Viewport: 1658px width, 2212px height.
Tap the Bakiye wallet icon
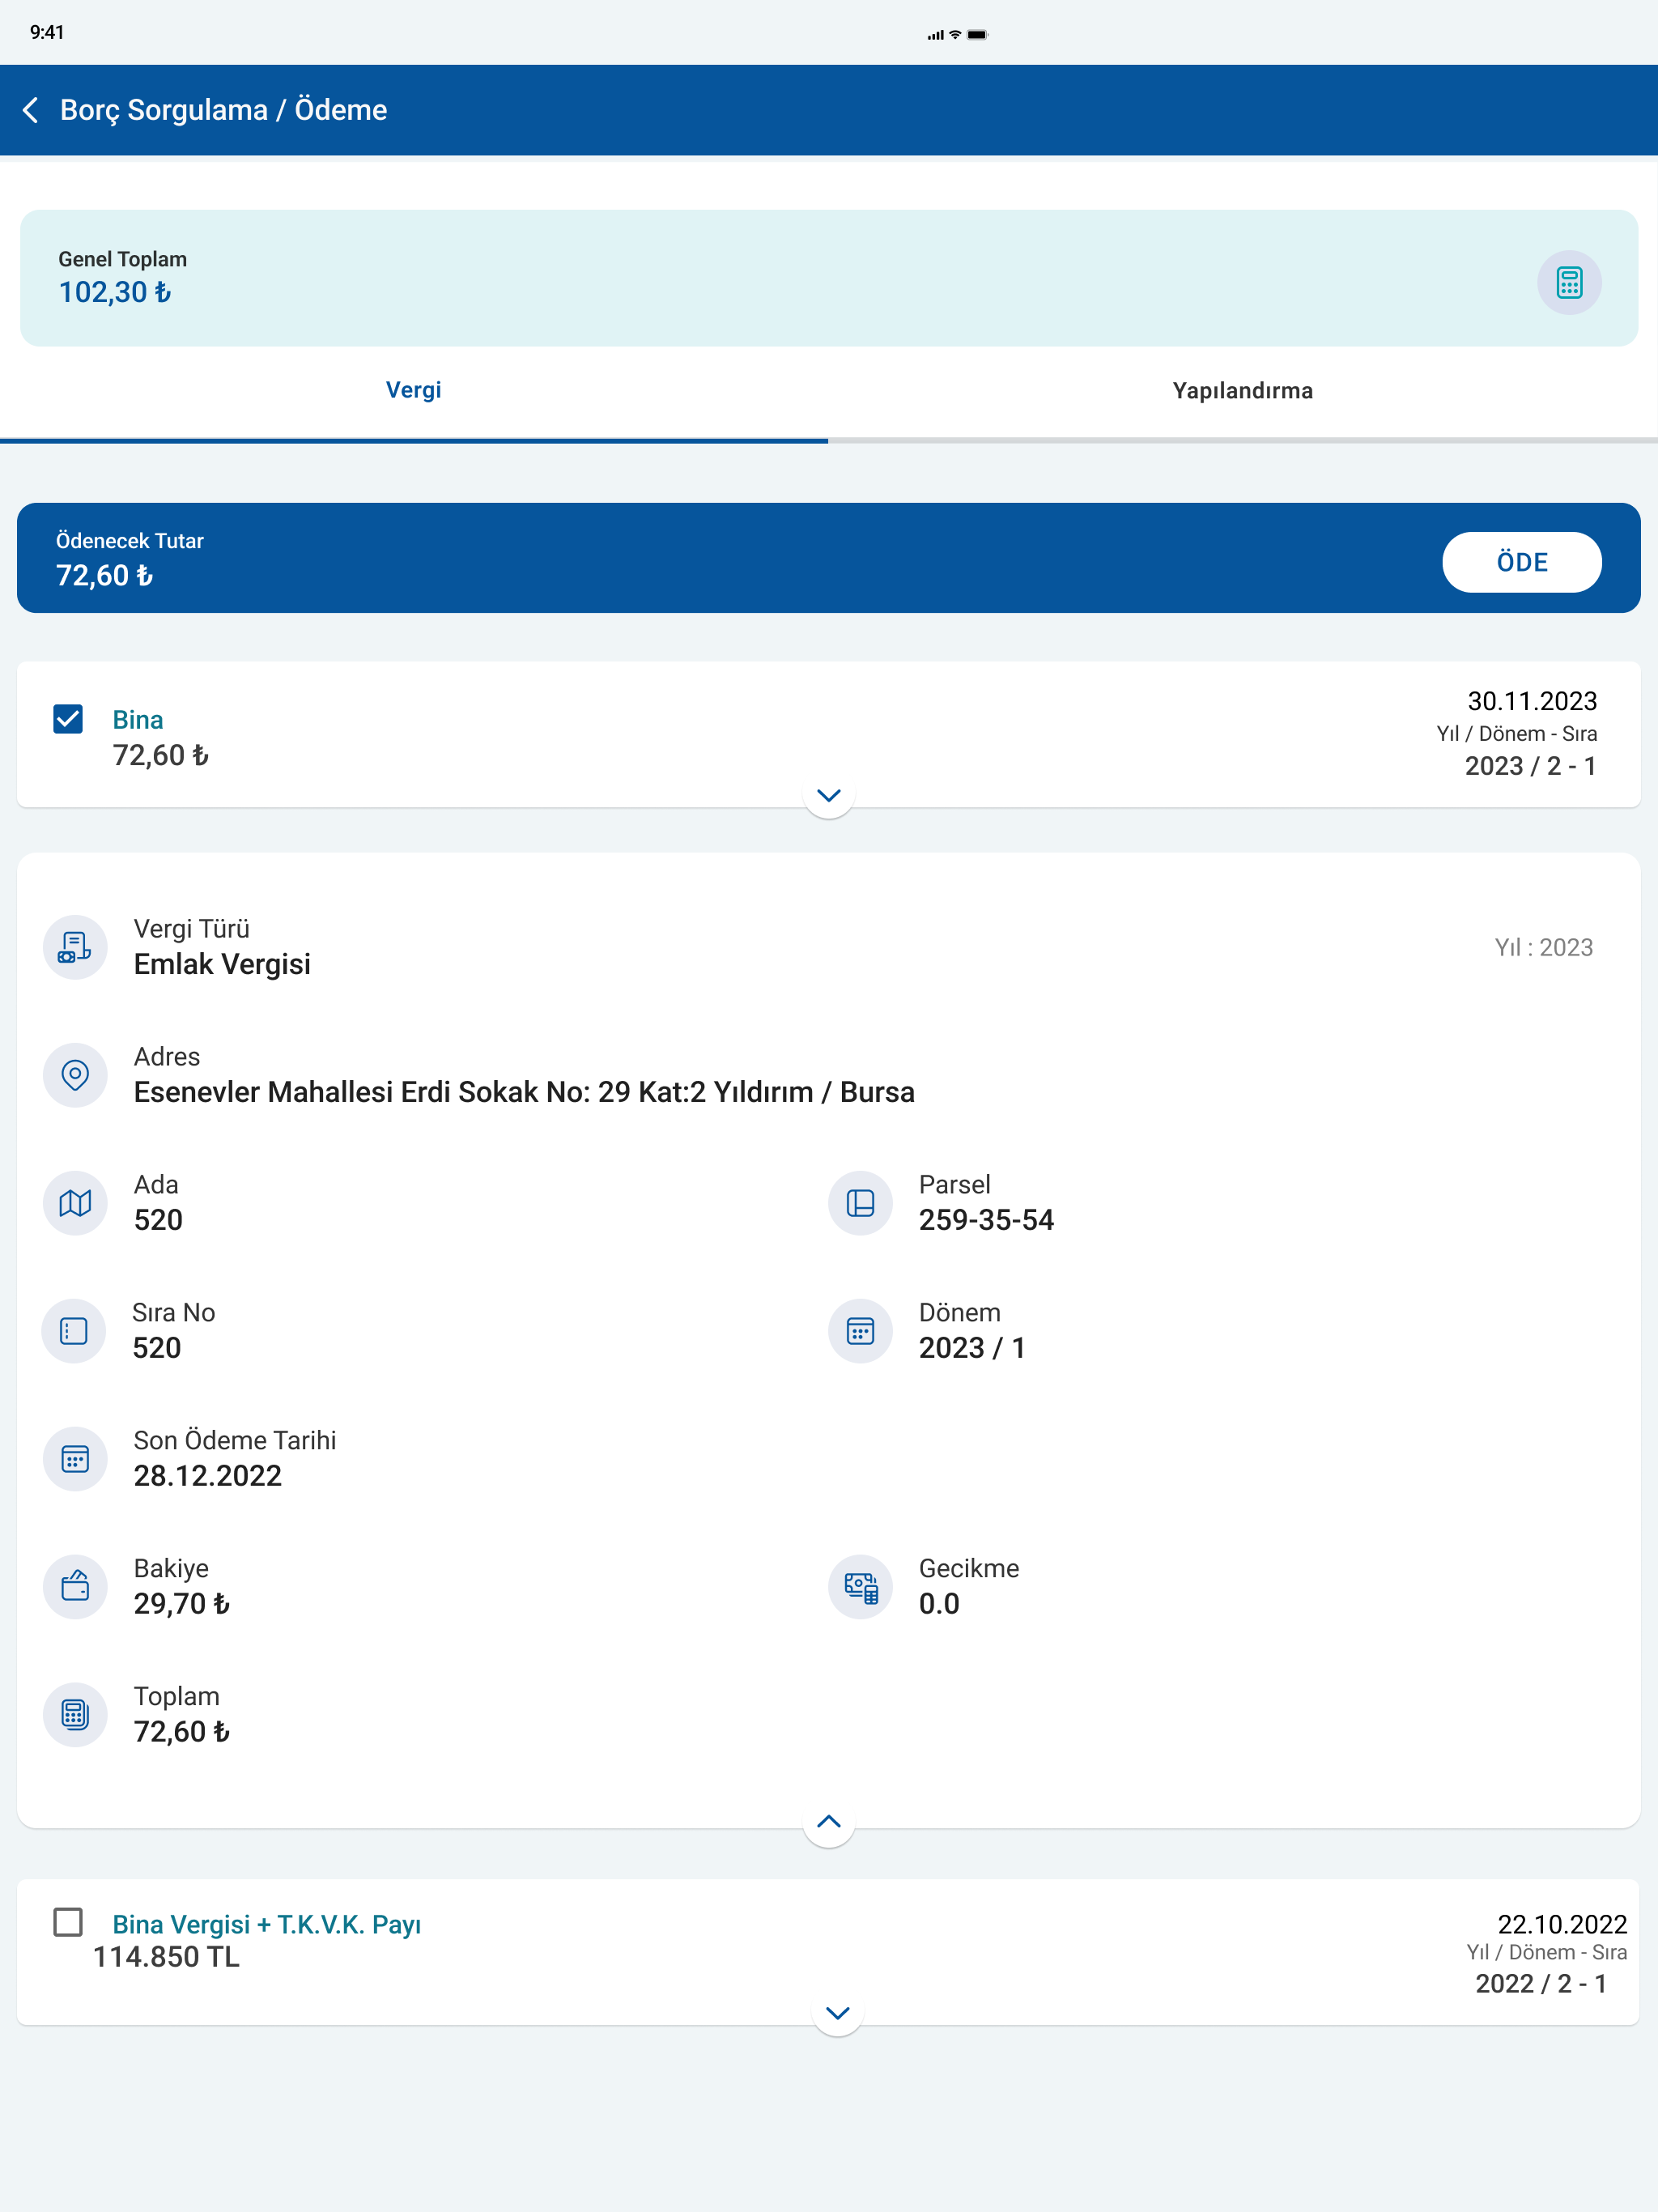coord(75,1587)
